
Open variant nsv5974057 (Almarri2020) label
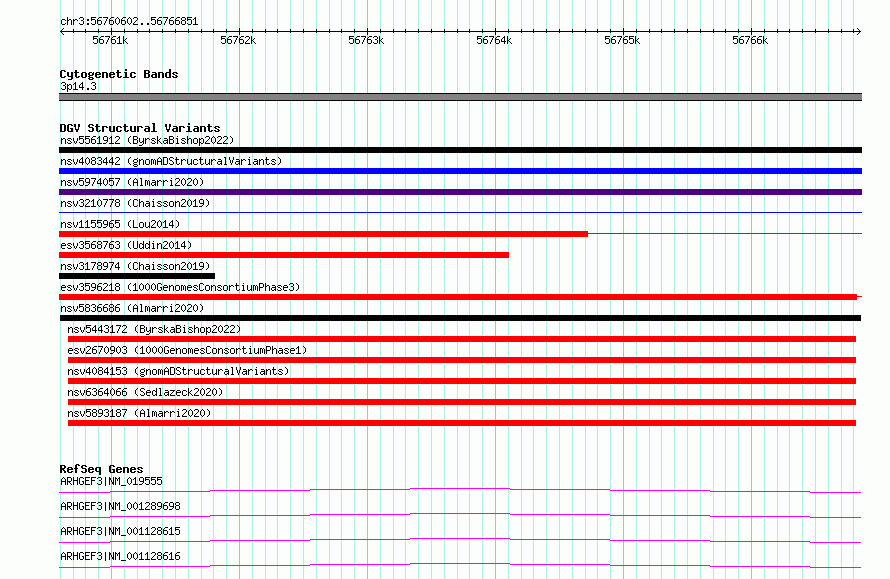(132, 182)
